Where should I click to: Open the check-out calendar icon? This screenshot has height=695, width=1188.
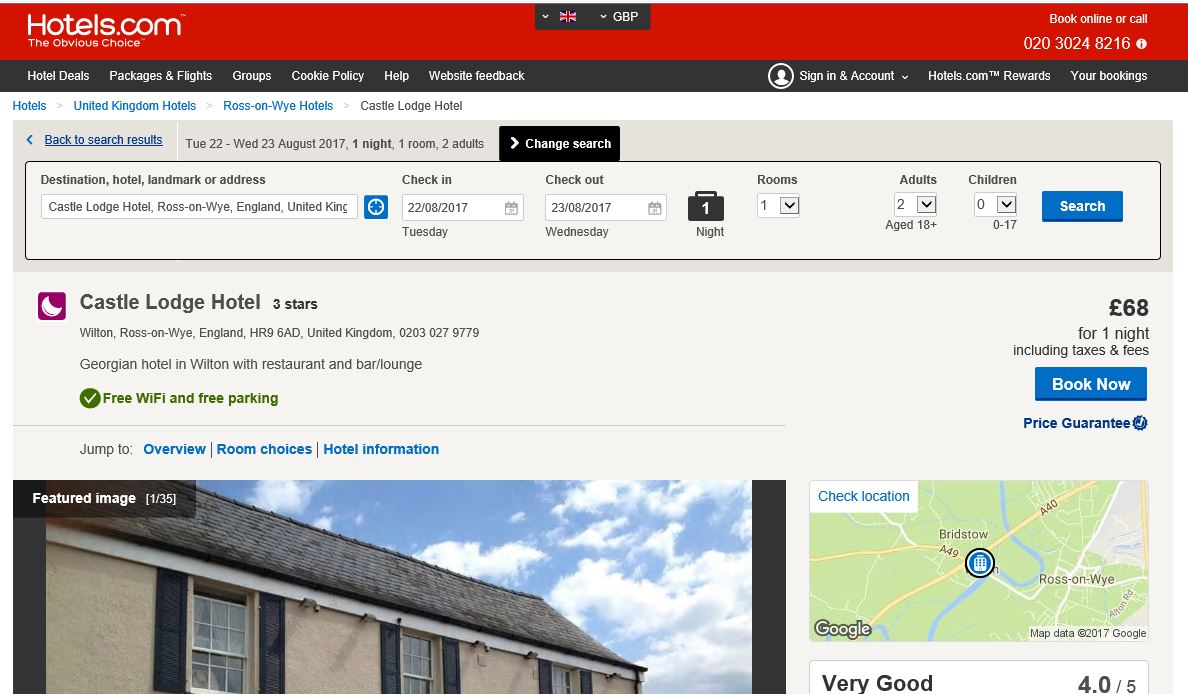655,208
